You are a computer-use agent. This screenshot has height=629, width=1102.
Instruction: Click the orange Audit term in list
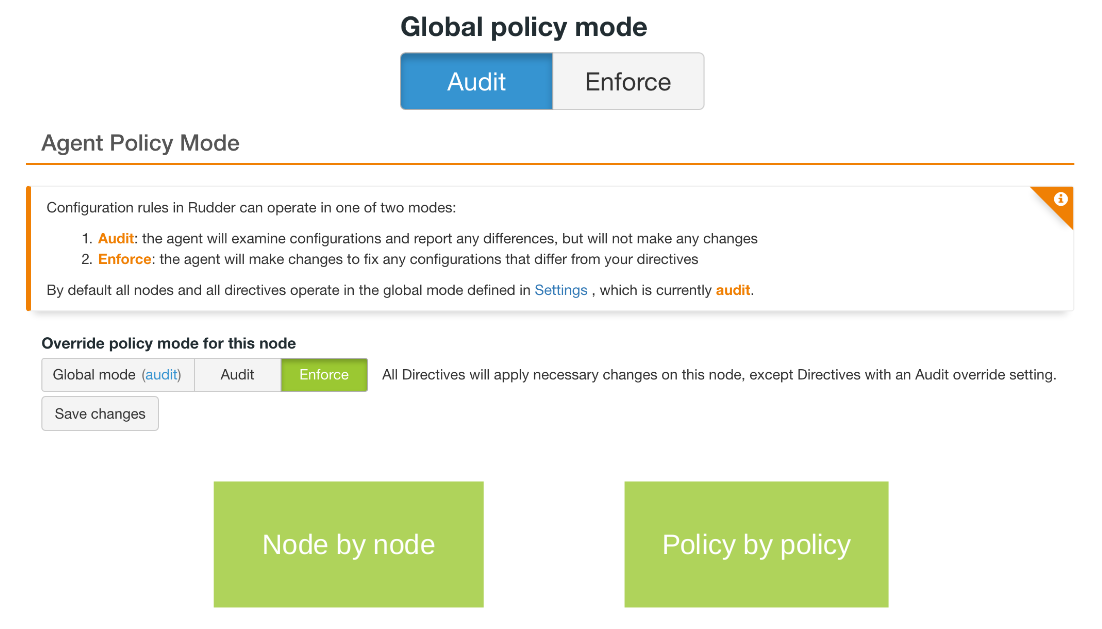tap(116, 239)
